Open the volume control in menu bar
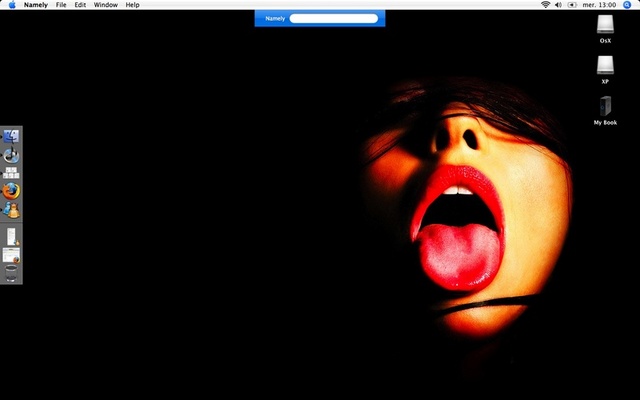This screenshot has height=400, width=640. click(x=558, y=5)
